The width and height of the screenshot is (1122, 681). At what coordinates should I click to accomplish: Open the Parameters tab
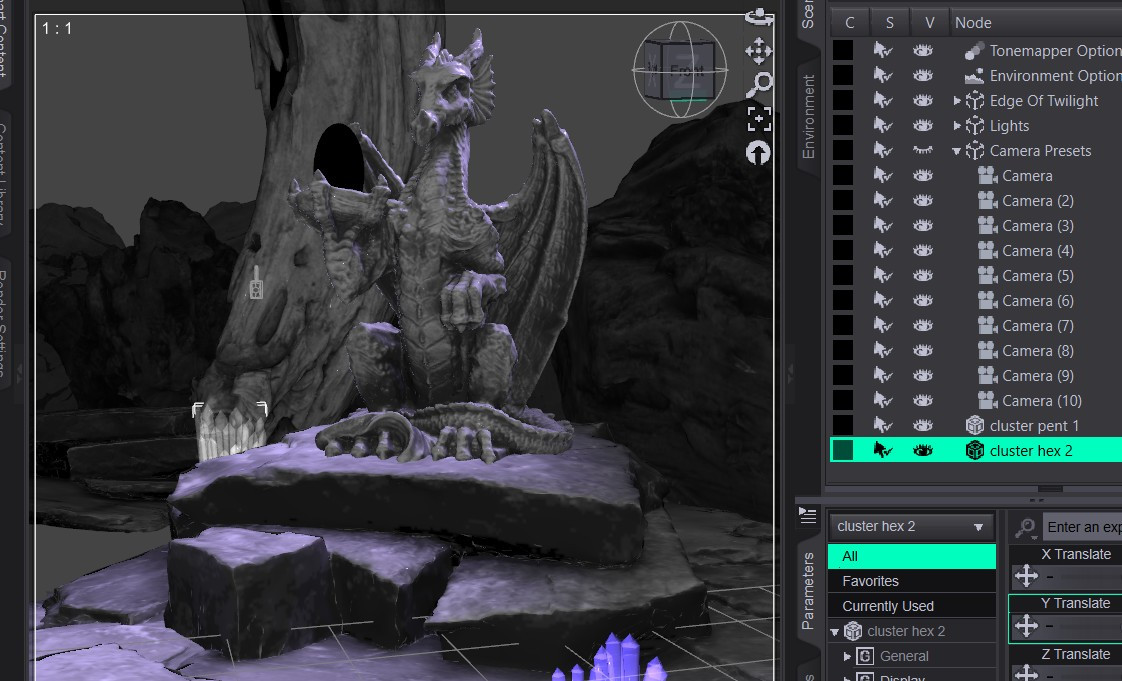click(809, 591)
